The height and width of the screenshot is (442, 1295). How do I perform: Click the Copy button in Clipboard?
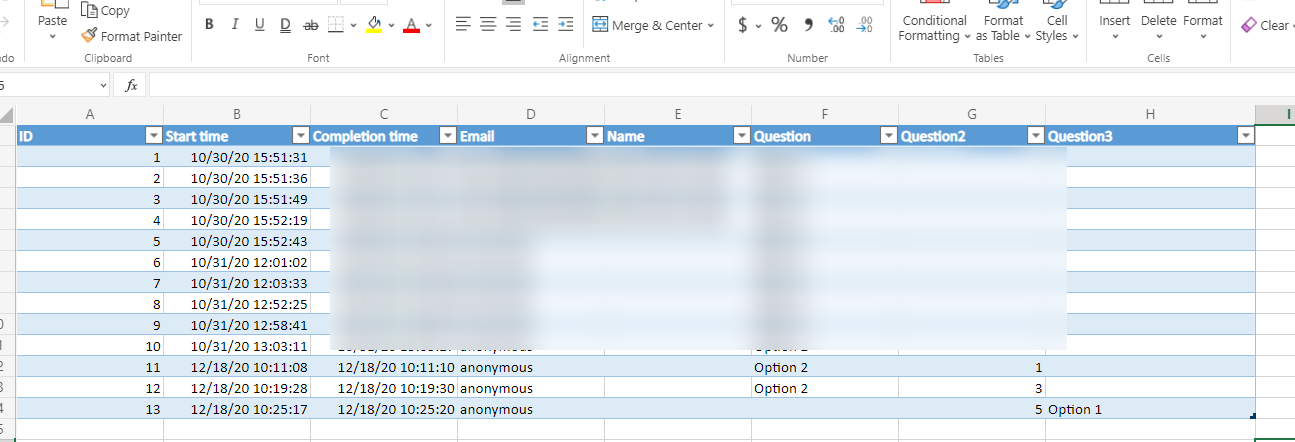pos(105,11)
